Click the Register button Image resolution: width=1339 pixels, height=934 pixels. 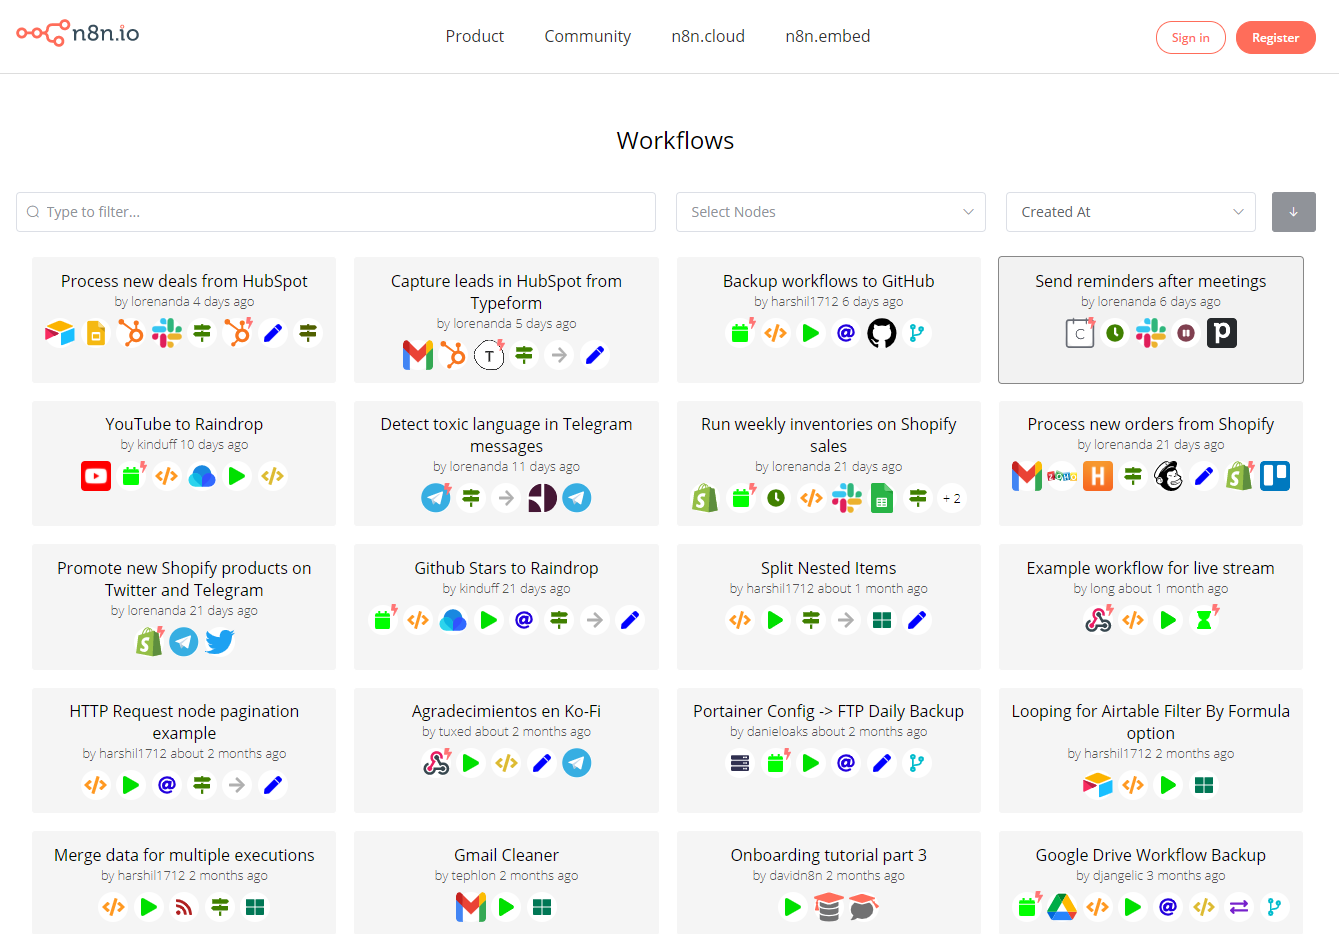(1275, 38)
